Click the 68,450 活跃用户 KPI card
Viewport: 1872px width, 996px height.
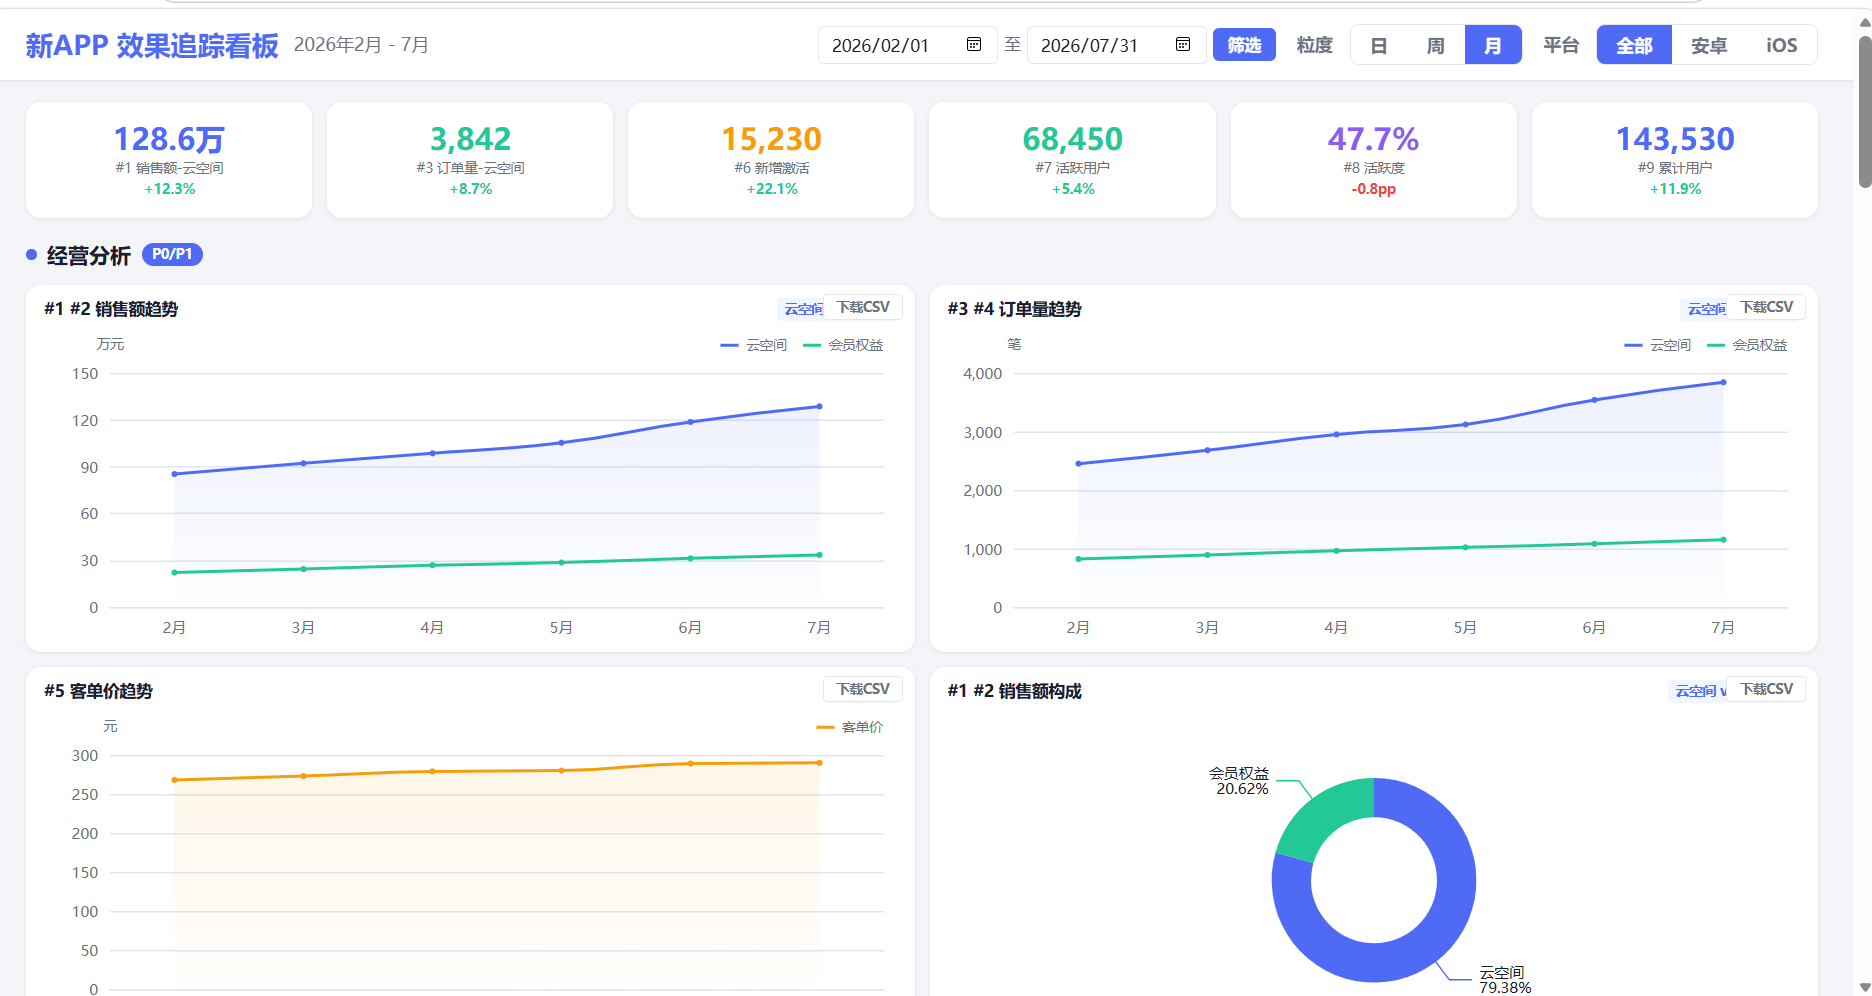point(1073,160)
